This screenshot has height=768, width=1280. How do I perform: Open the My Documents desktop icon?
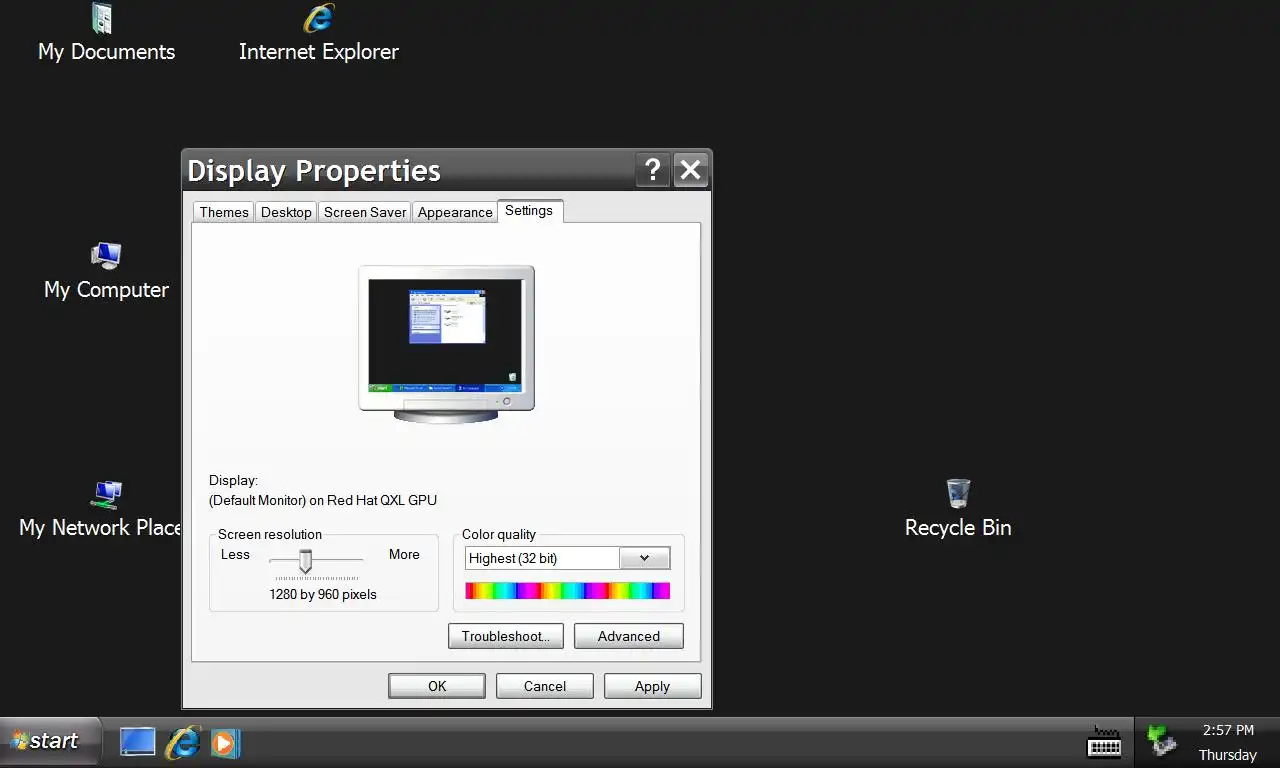point(105,34)
